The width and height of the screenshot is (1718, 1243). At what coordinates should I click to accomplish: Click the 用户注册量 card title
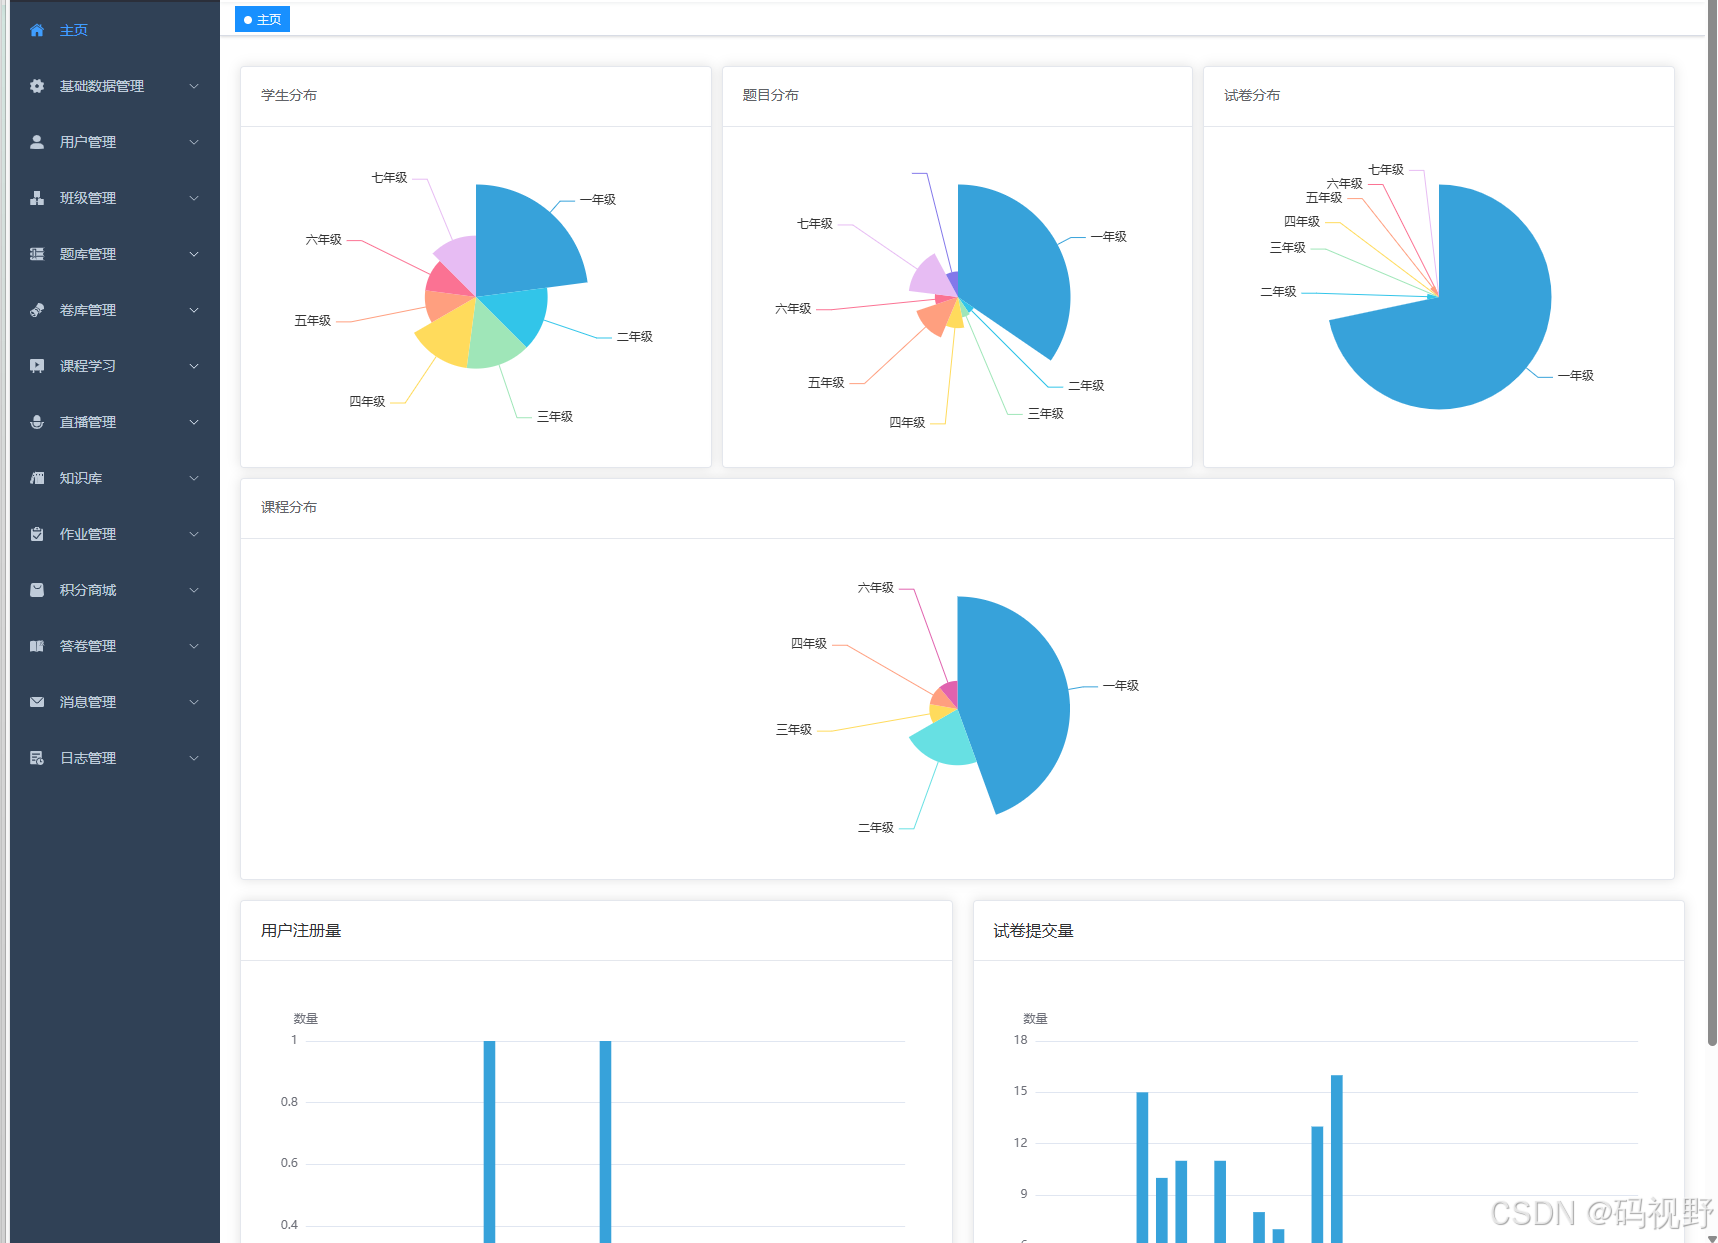pos(301,931)
